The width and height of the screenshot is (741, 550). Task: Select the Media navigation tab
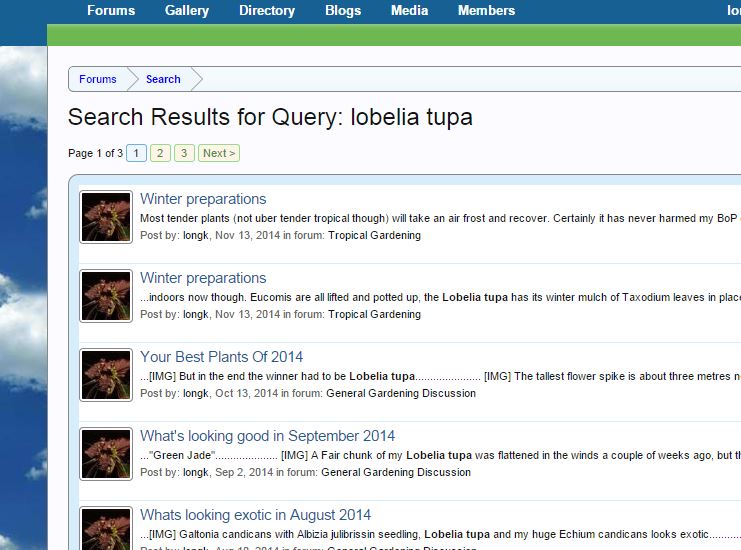[409, 11]
